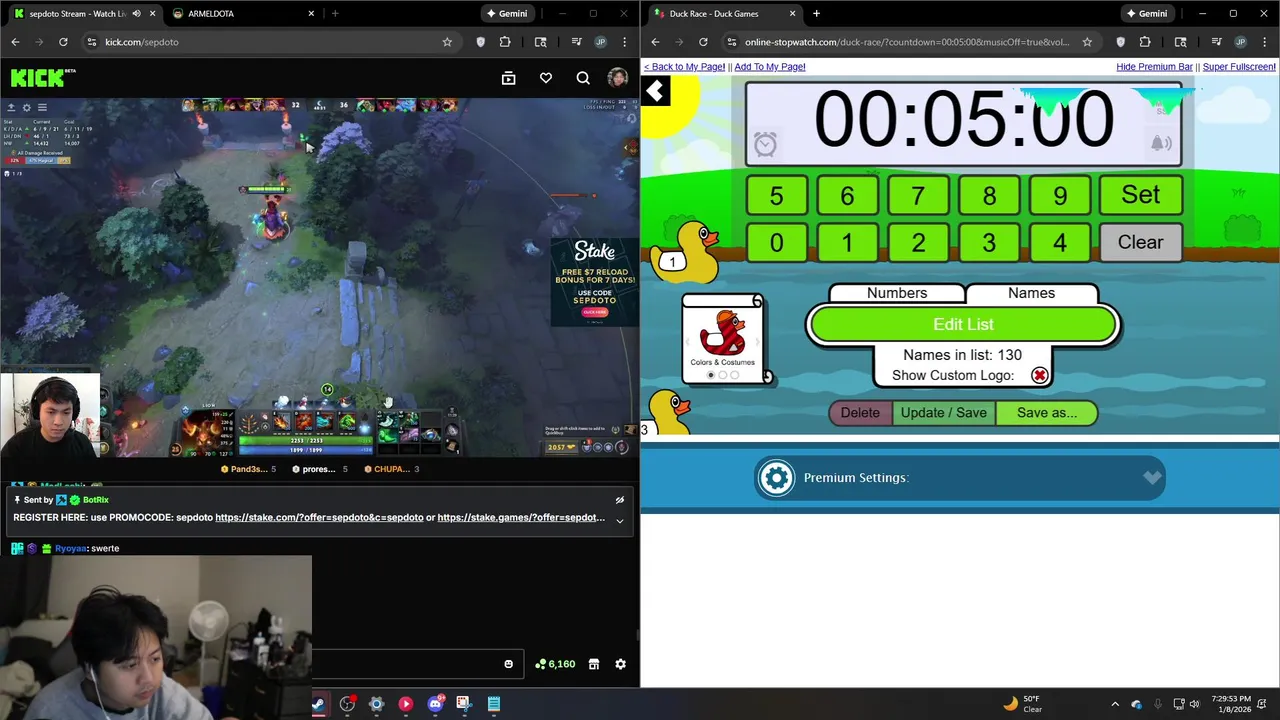This screenshot has width=1280, height=720.
Task: Click Edit List button
Action: (x=963, y=324)
